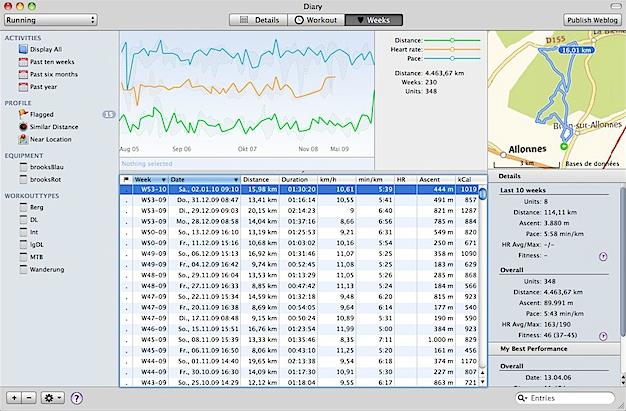Open the Running sport dropdown
The height and width of the screenshot is (411, 626).
(x=51, y=20)
